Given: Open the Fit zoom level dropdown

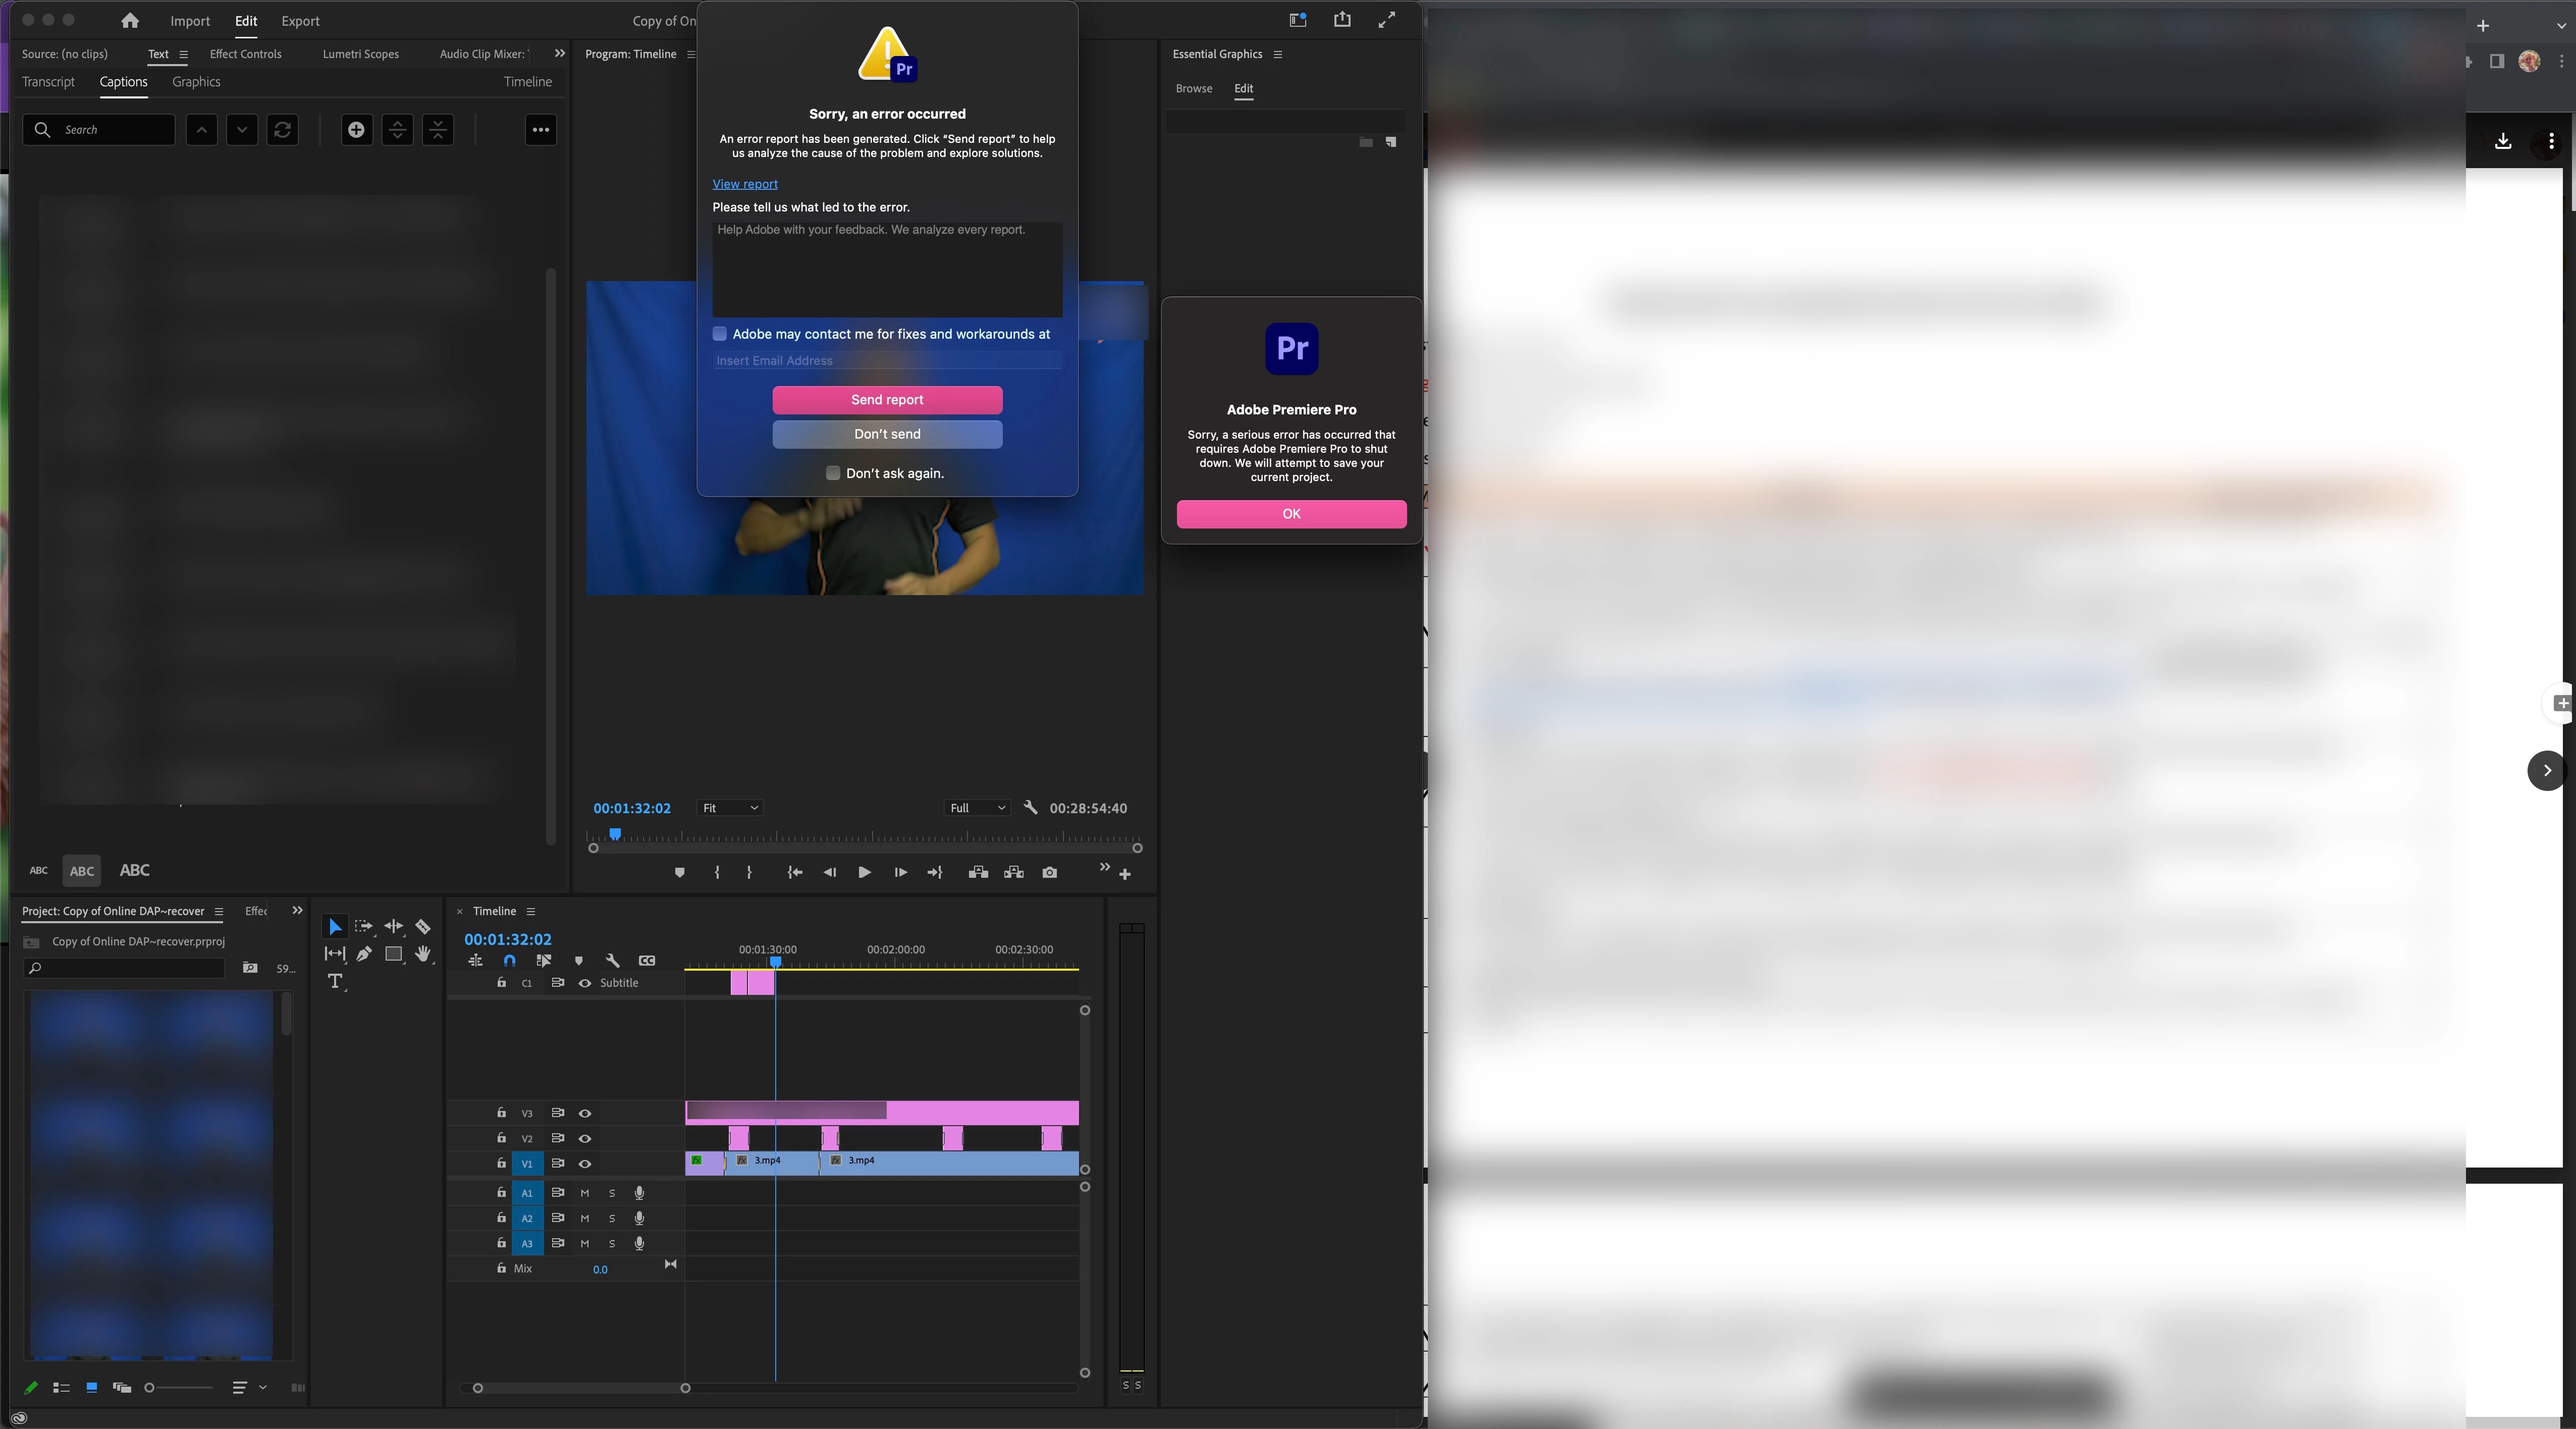Looking at the screenshot, I should click(730, 808).
